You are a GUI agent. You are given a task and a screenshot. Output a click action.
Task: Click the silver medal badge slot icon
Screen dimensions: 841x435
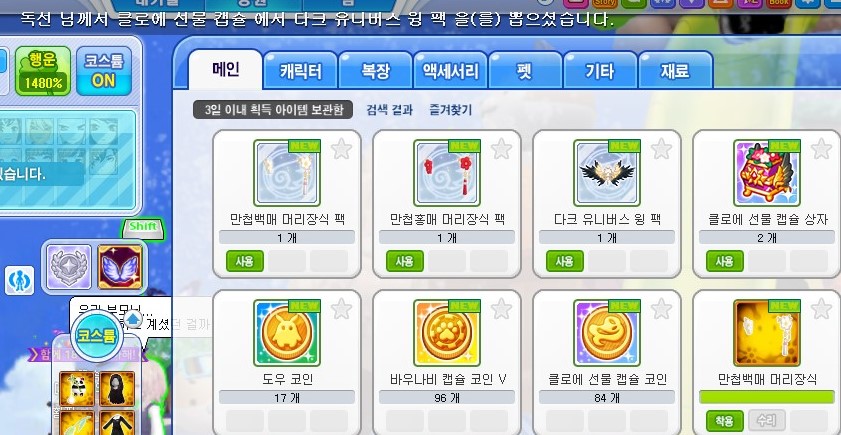(69, 267)
